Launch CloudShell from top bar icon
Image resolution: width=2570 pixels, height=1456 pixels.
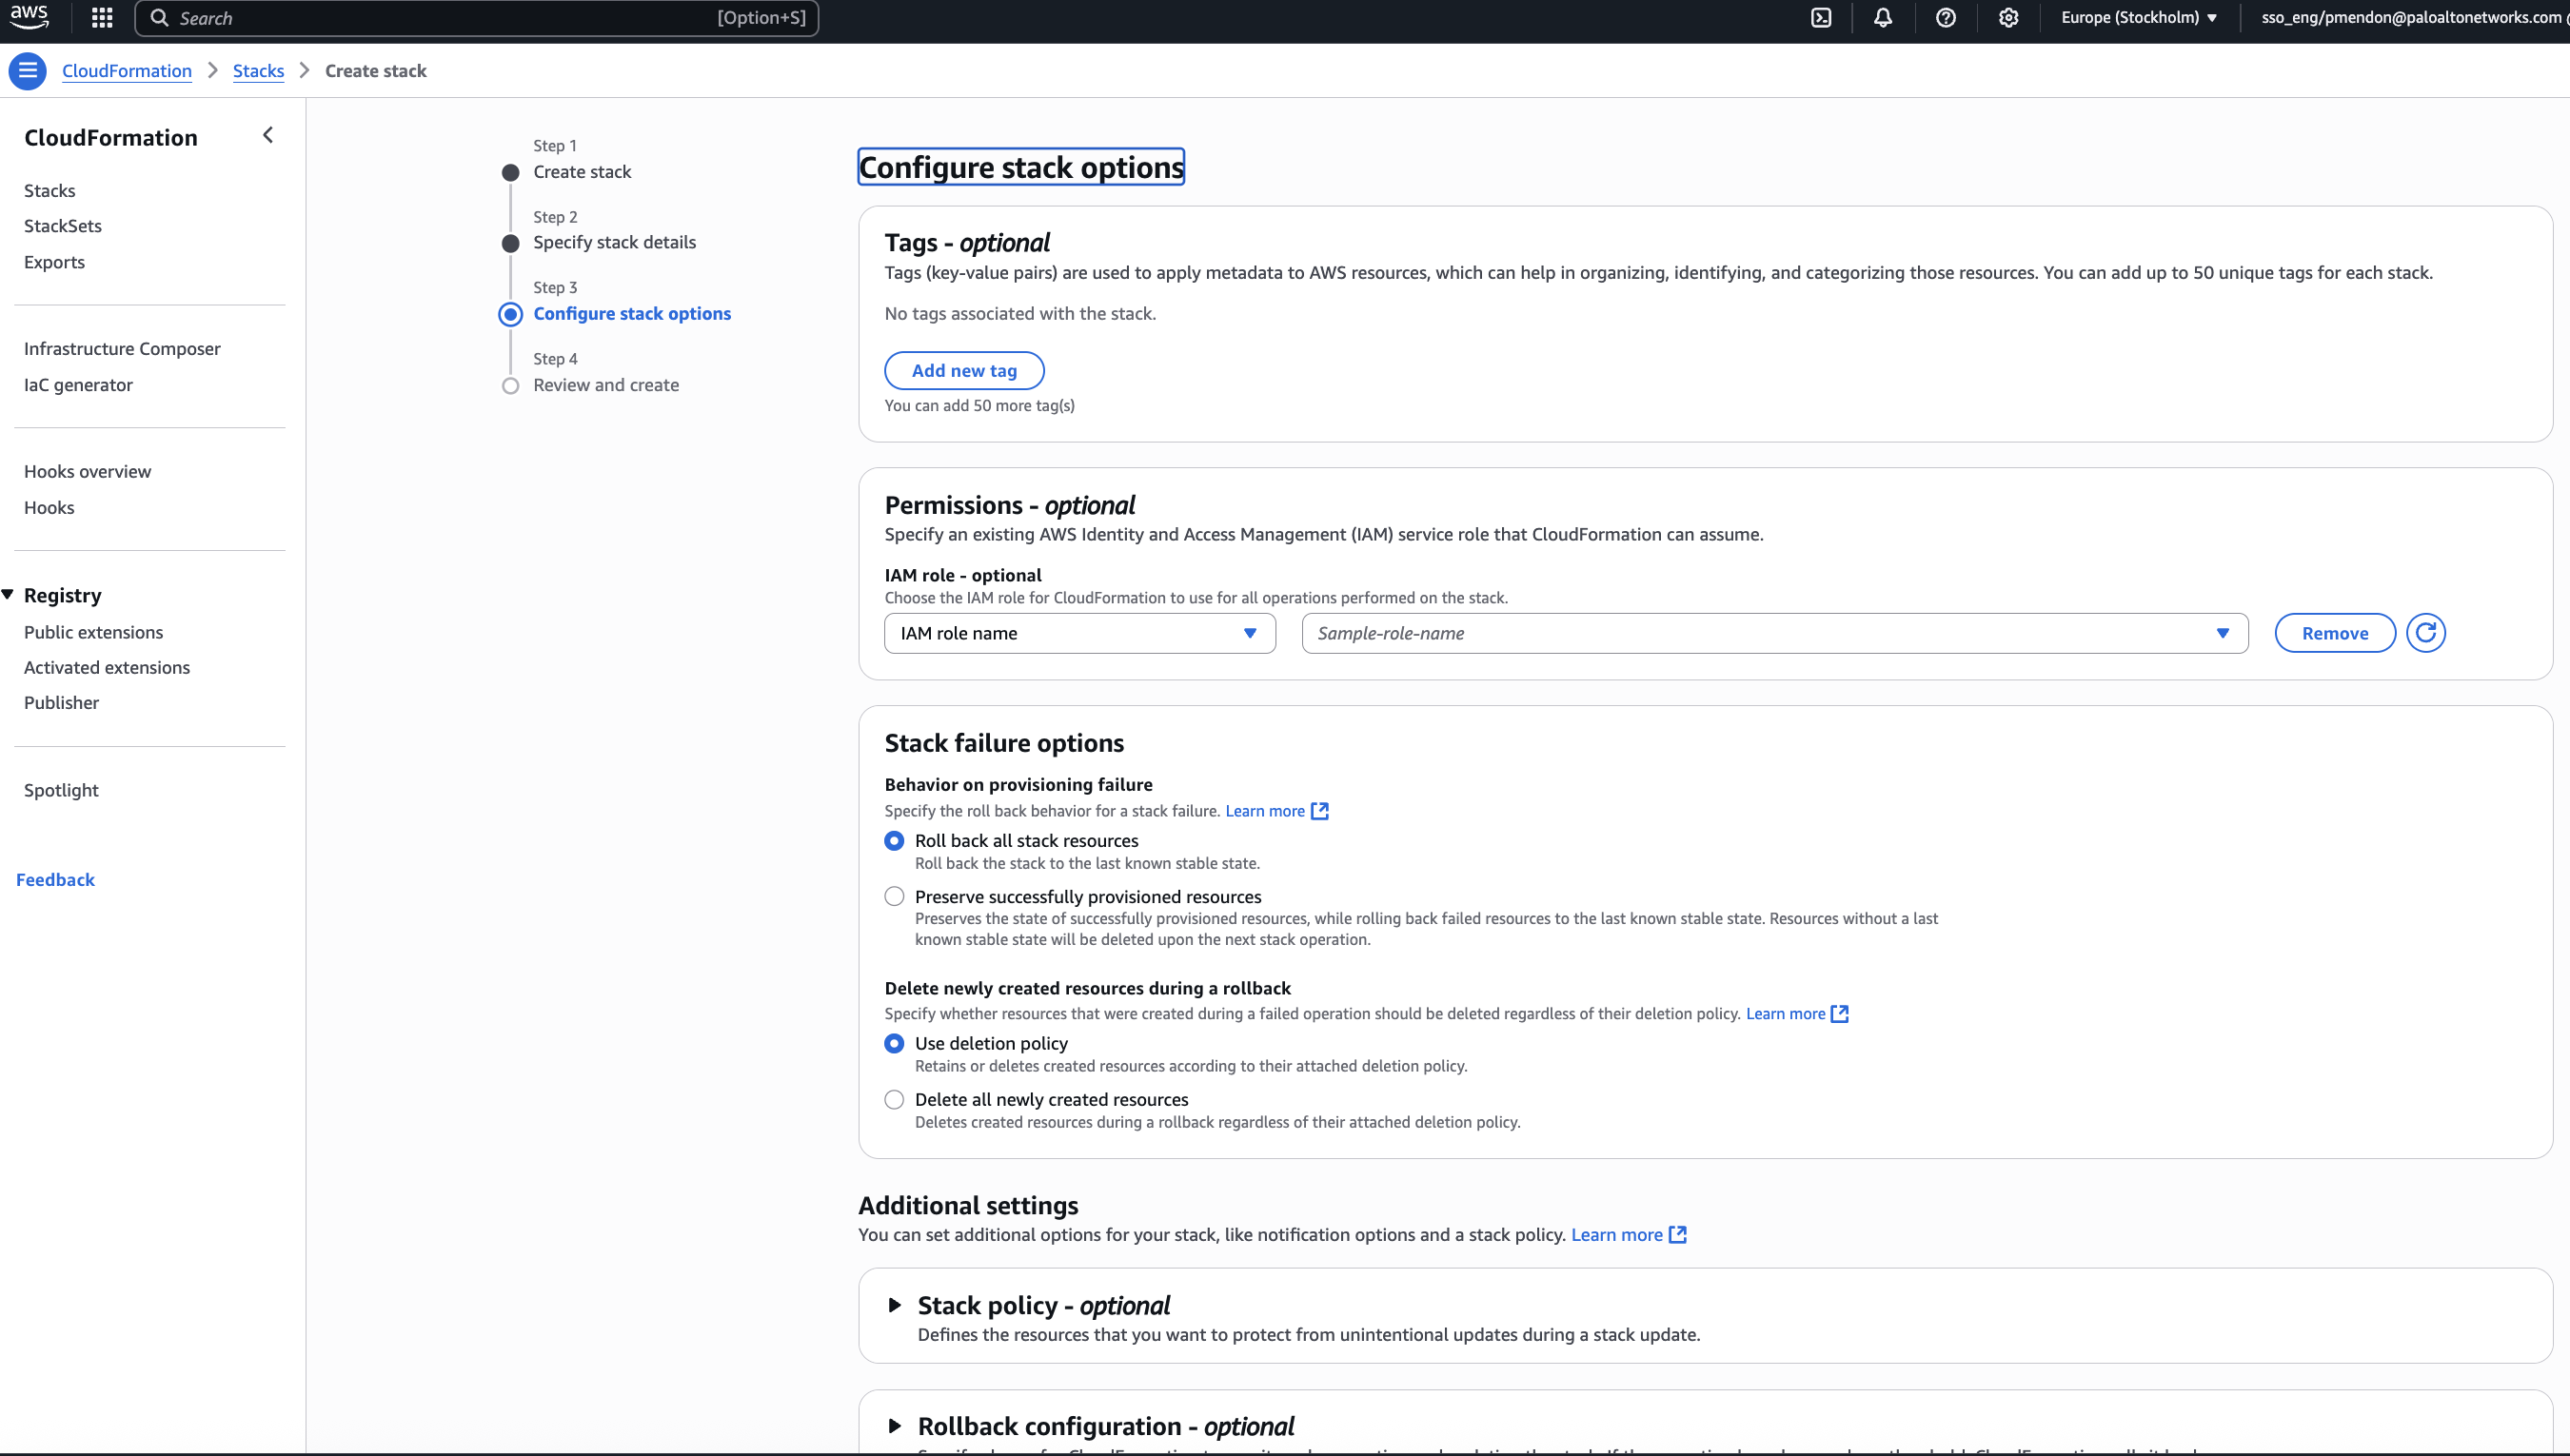1821,18
